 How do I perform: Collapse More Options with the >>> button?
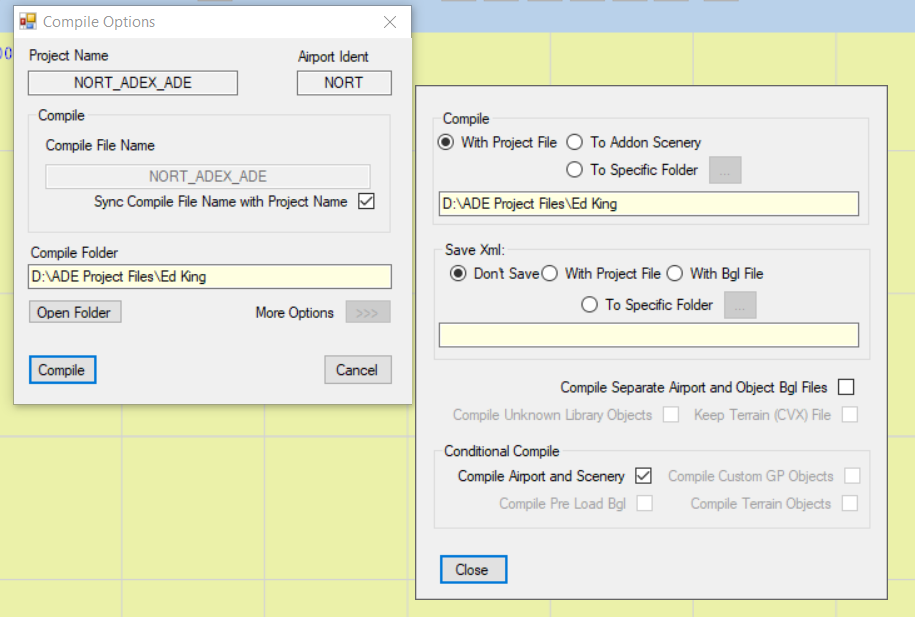tap(367, 312)
